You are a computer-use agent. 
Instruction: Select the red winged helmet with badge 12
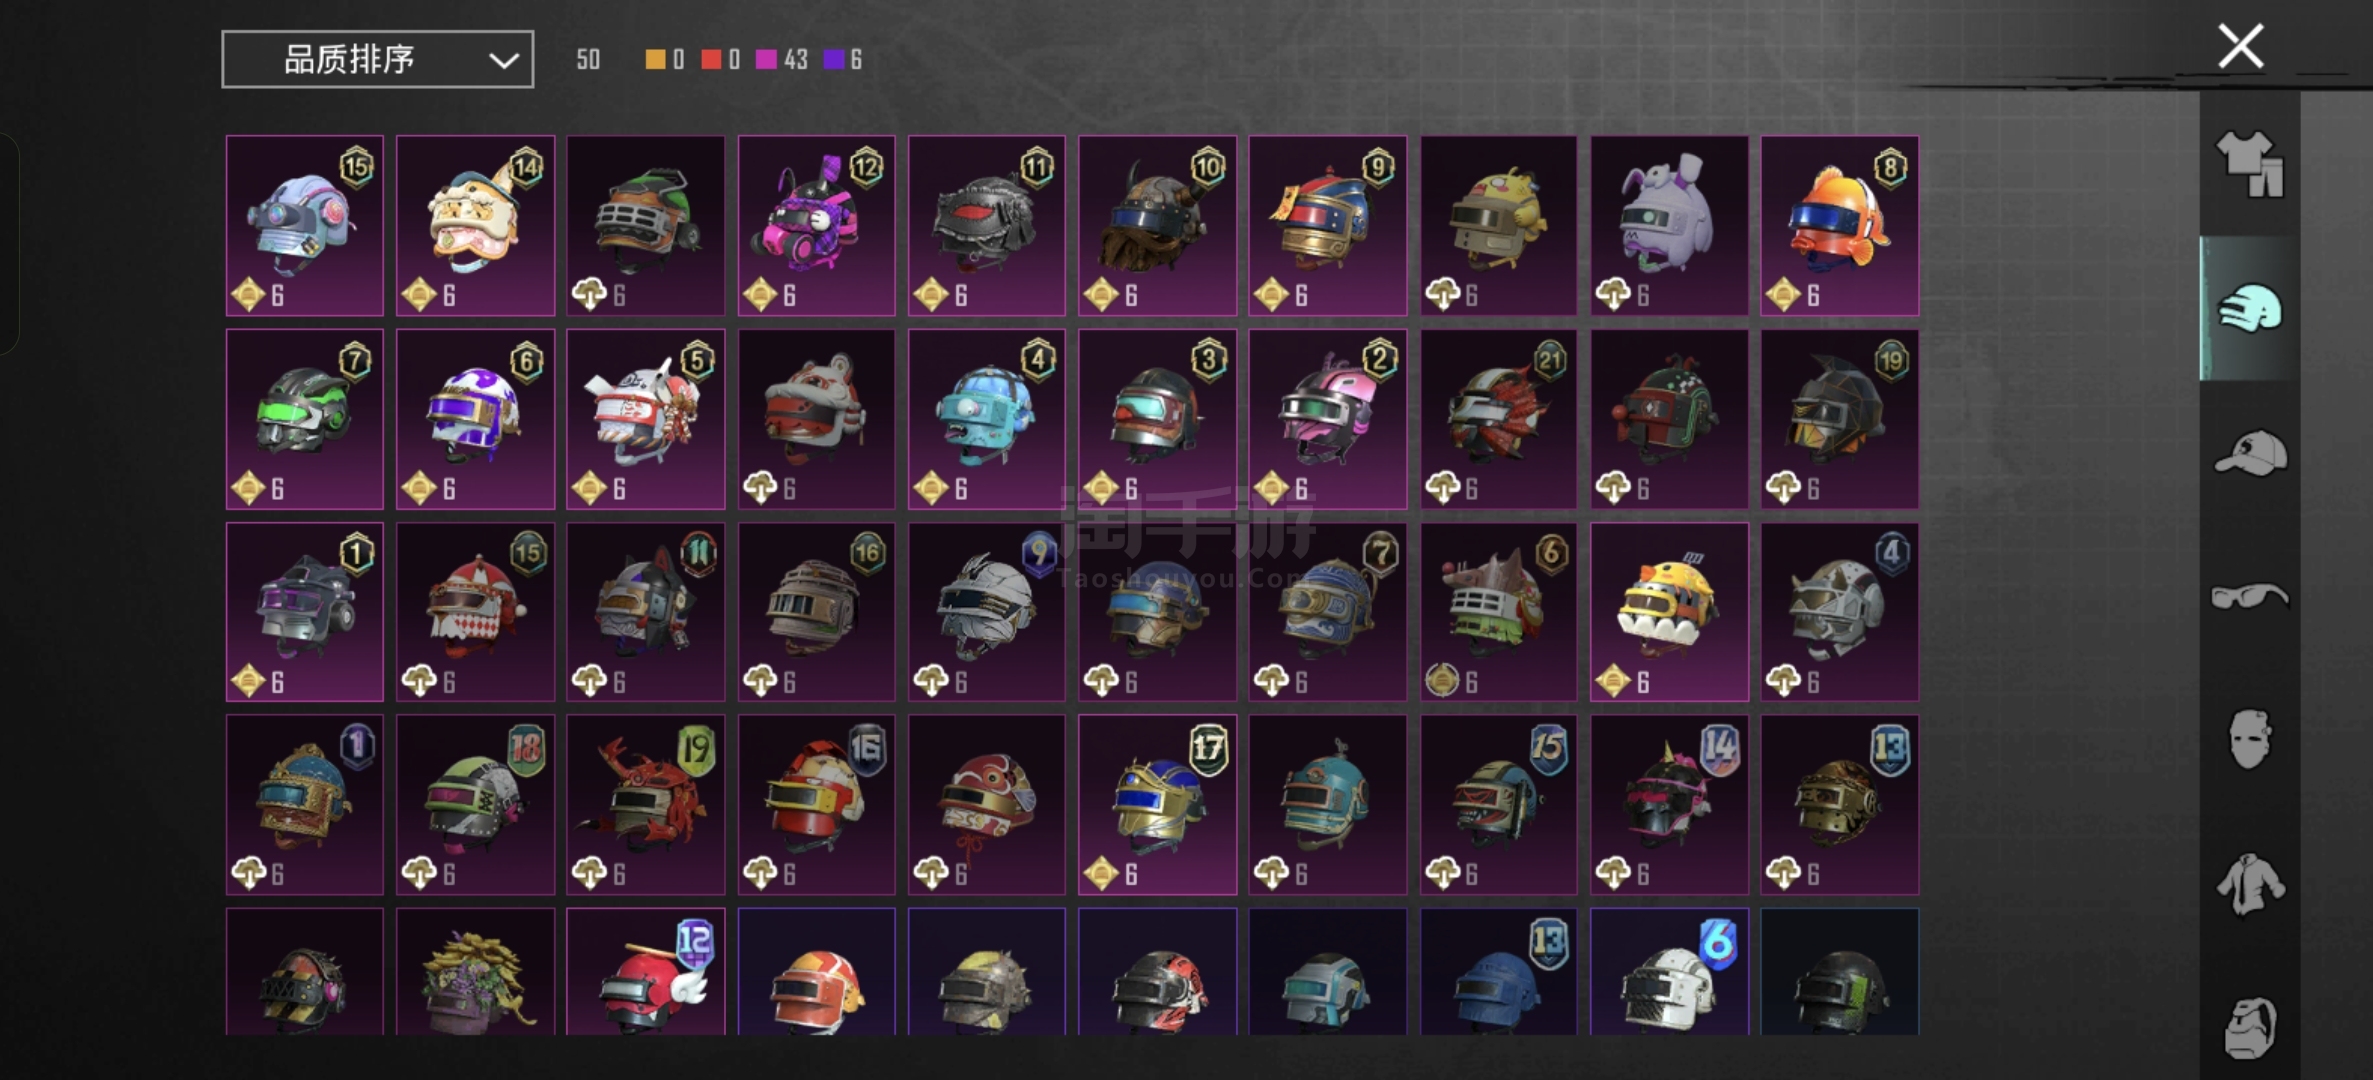pyautogui.click(x=645, y=971)
